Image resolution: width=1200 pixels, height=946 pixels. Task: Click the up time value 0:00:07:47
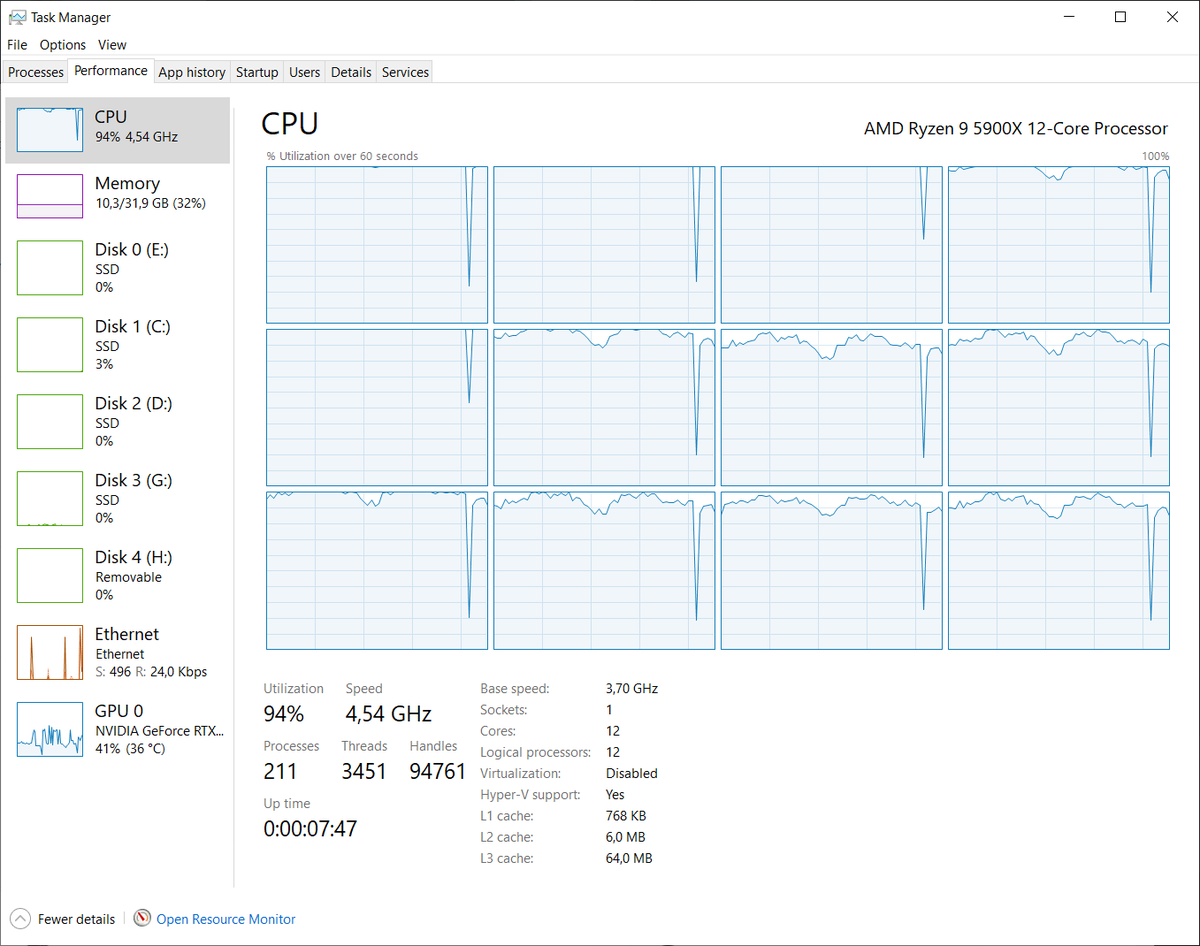[310, 829]
